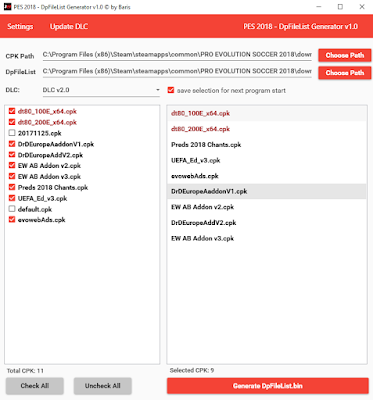373x400 pixels.
Task: Select dt80_200E_x64.cpk in selected list
Action: pyautogui.click(x=267, y=129)
